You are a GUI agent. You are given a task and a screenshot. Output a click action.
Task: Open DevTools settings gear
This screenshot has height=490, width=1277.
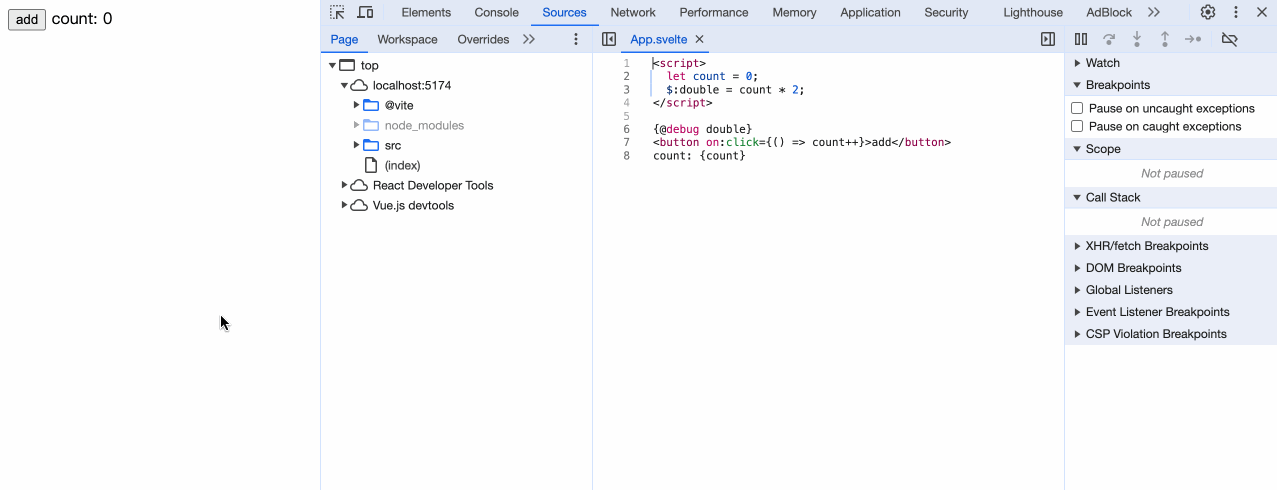pyautogui.click(x=1208, y=12)
